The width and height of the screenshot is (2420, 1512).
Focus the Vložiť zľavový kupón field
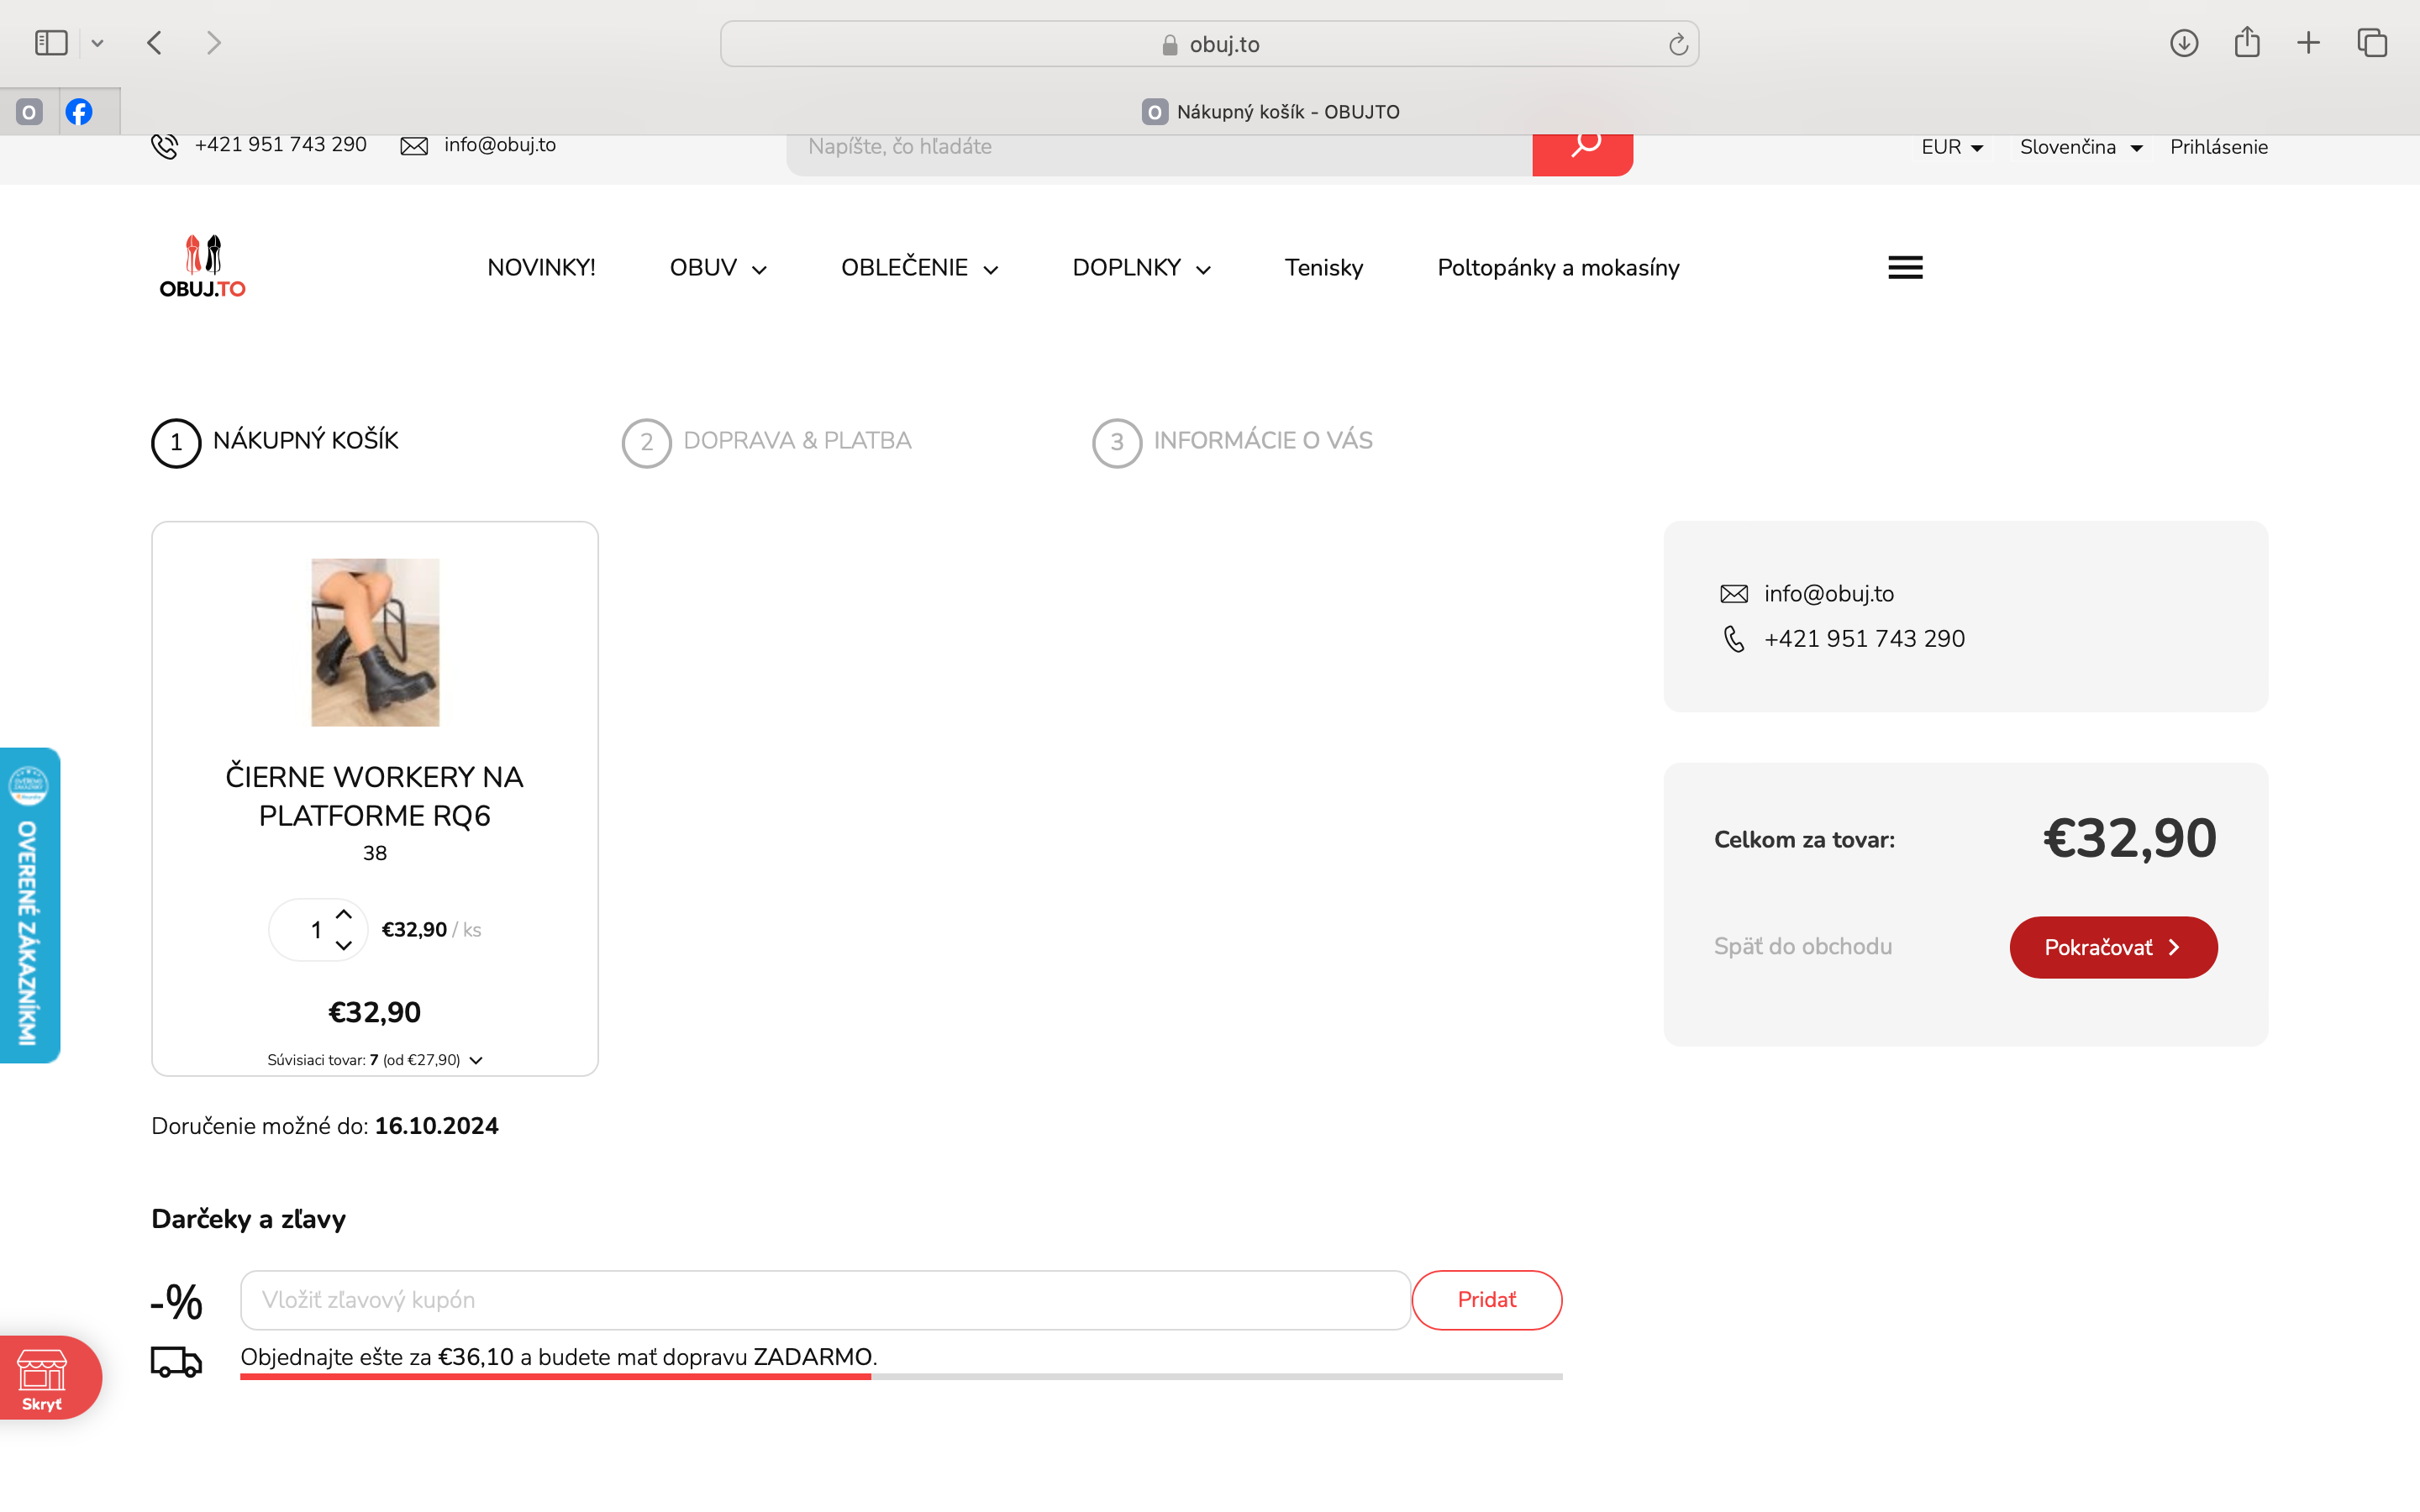point(825,1300)
